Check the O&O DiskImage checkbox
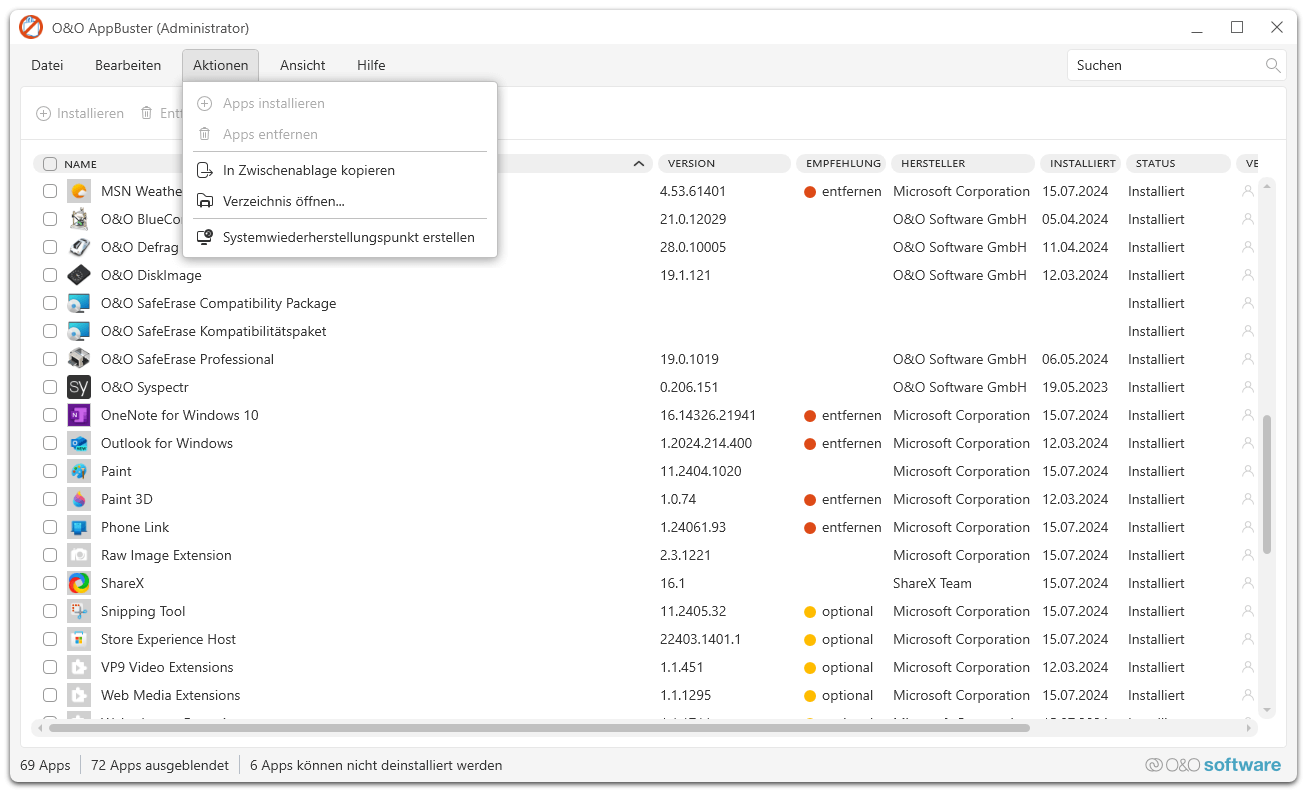This screenshot has width=1307, height=792. click(50, 275)
